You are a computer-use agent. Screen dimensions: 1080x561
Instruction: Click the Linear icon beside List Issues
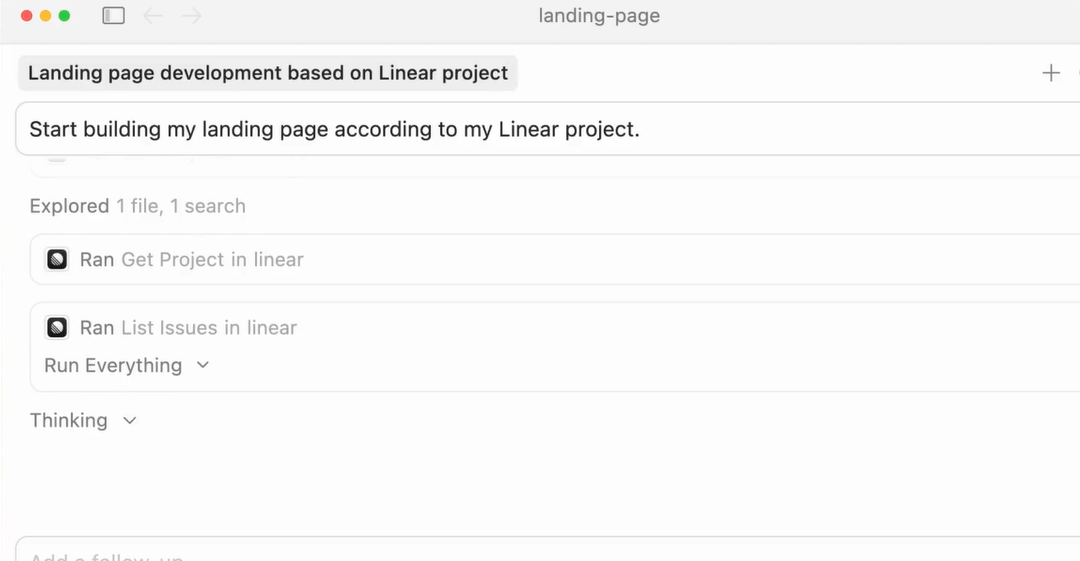click(57, 328)
